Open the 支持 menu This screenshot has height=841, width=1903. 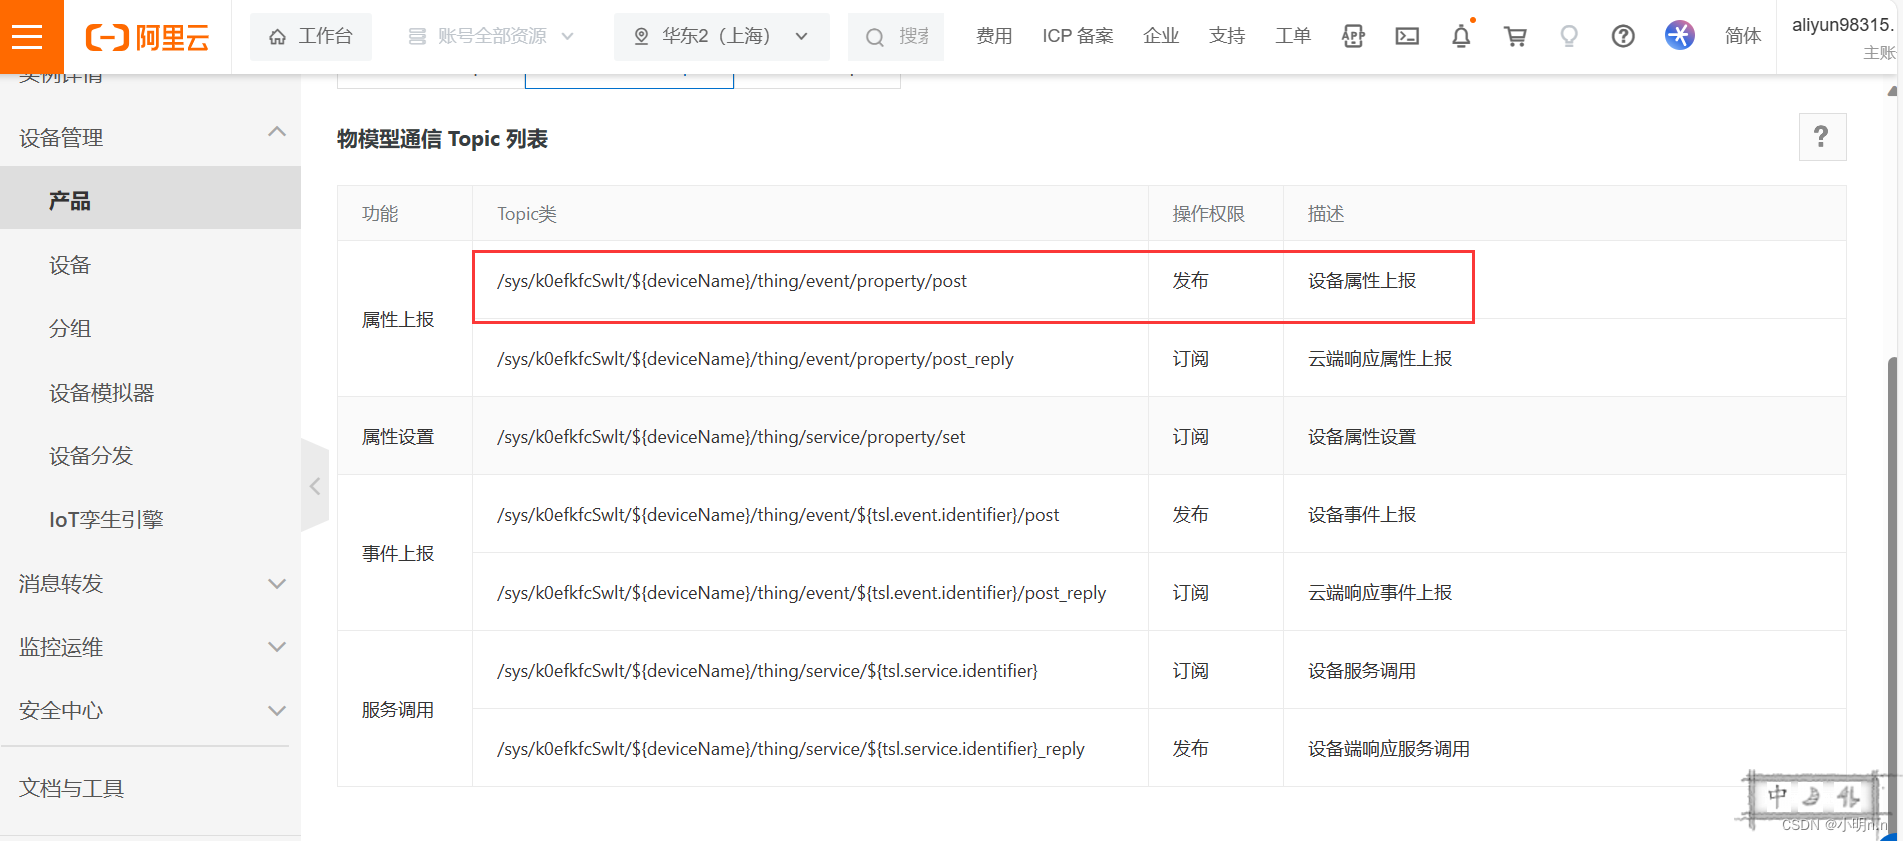(x=1227, y=37)
